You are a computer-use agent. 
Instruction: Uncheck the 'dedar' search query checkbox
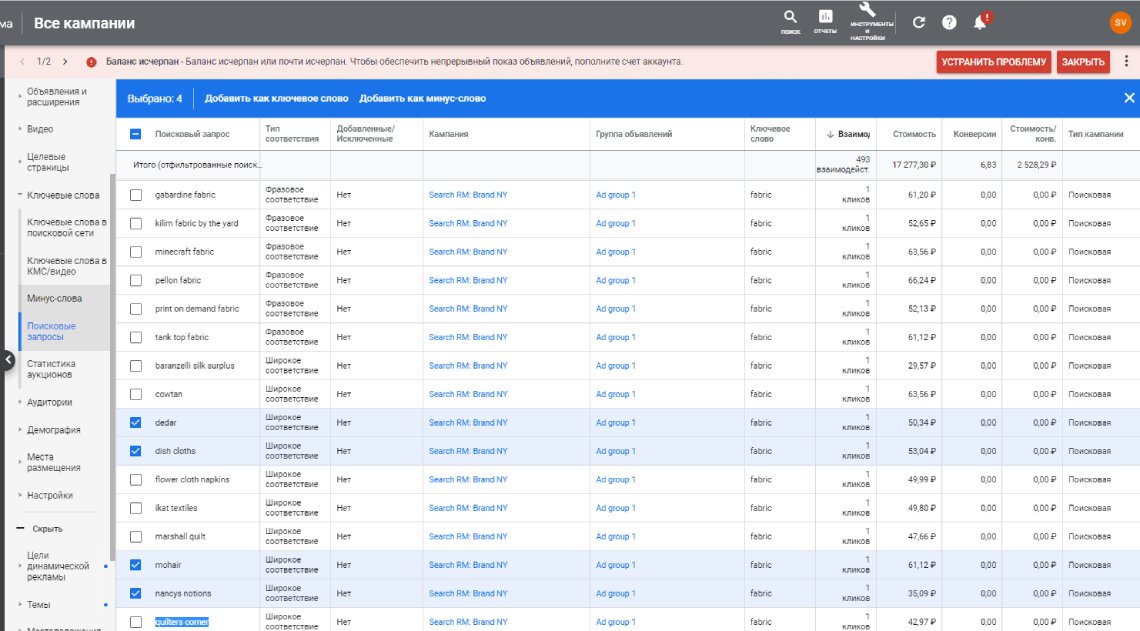136,423
